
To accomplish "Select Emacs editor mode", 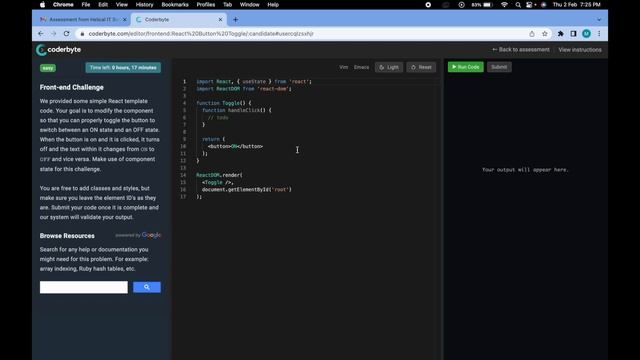I will tap(361, 67).
